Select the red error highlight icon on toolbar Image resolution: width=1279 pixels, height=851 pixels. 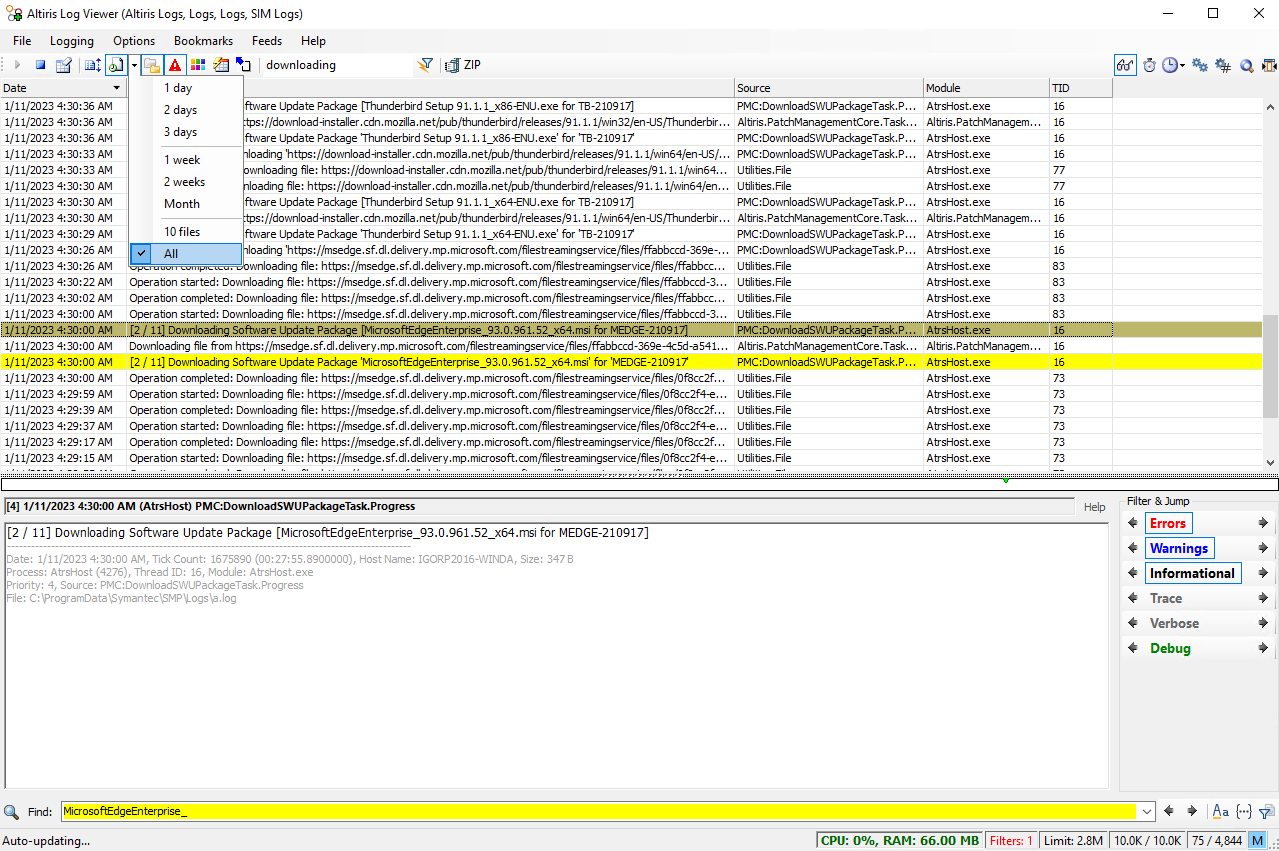175,65
